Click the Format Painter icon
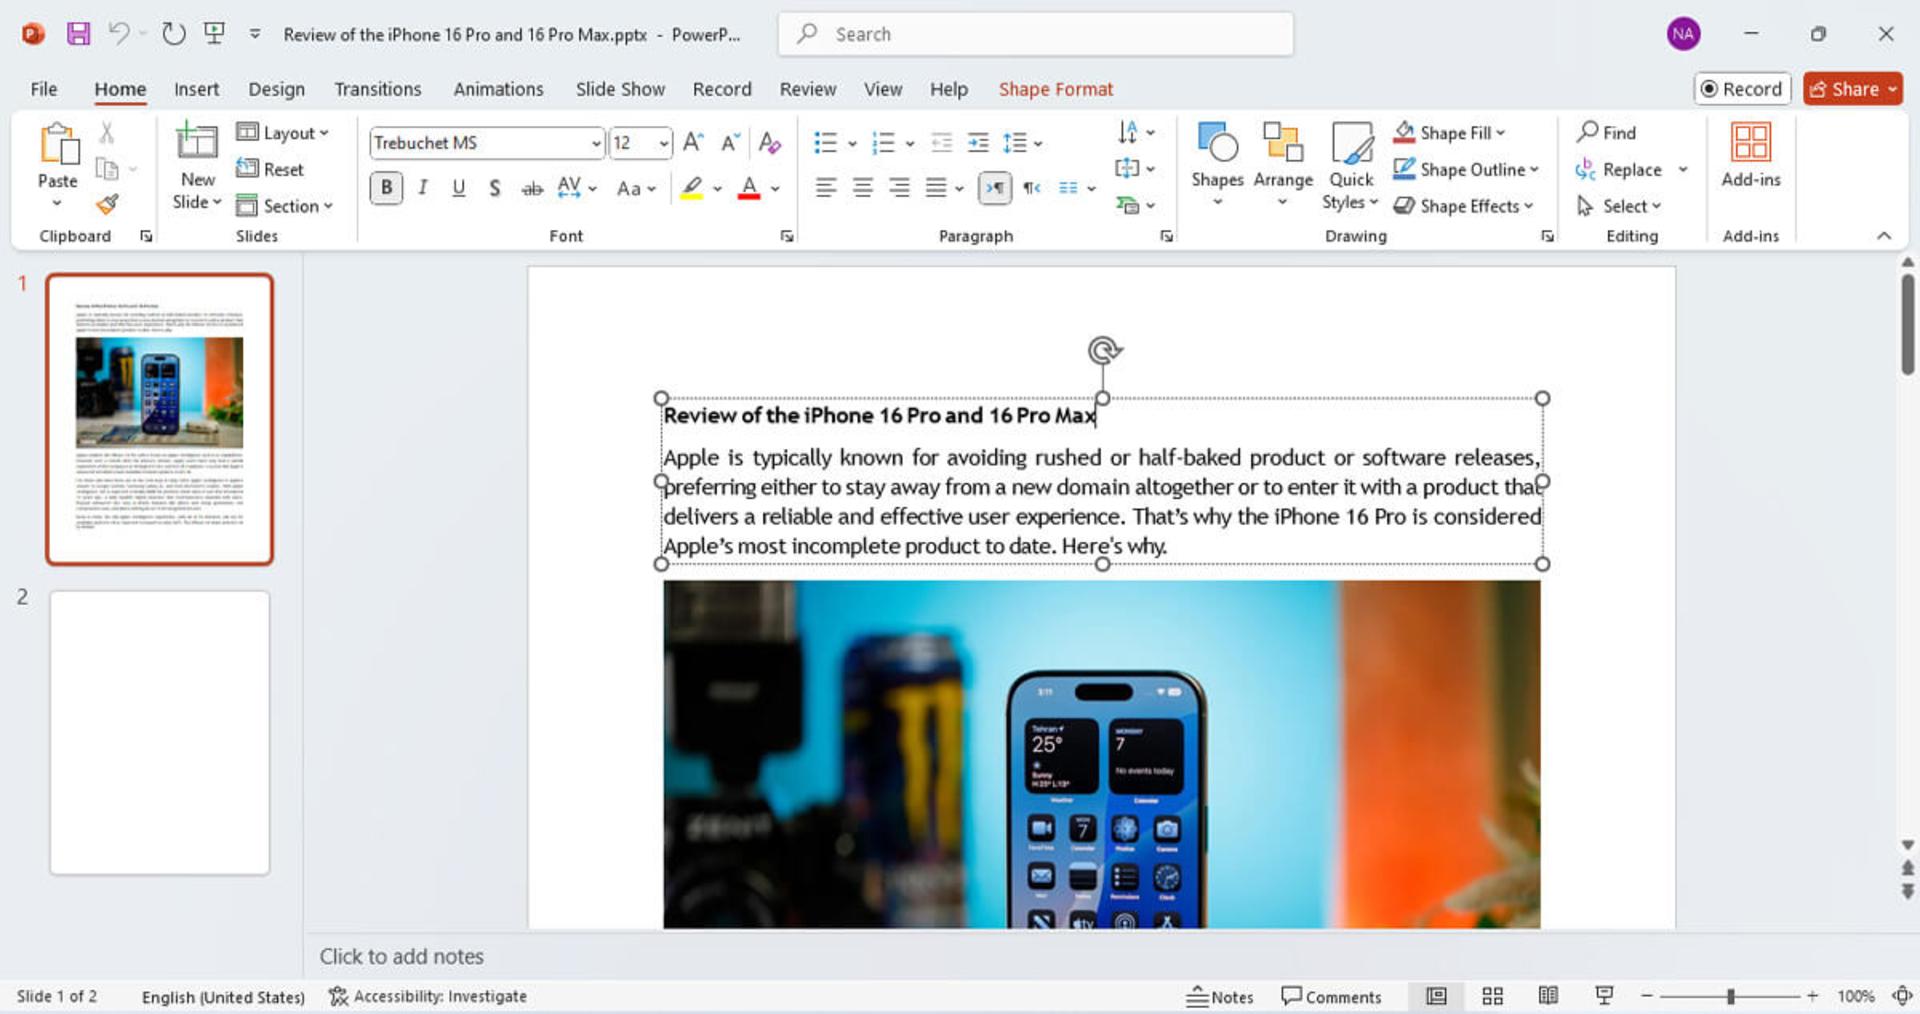The image size is (1920, 1014). click(x=107, y=204)
